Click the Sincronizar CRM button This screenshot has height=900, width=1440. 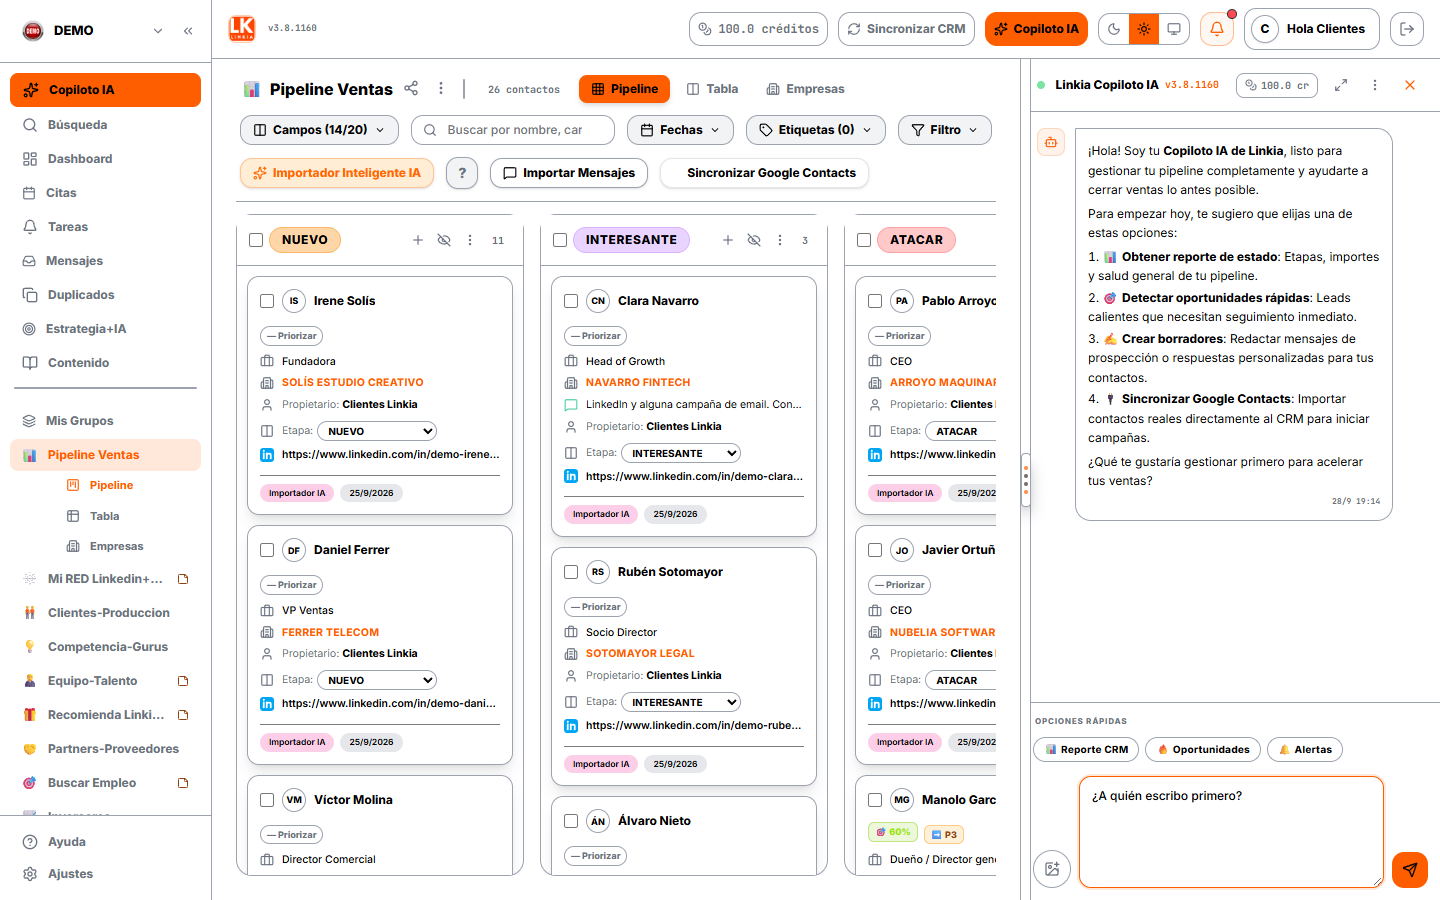click(906, 29)
